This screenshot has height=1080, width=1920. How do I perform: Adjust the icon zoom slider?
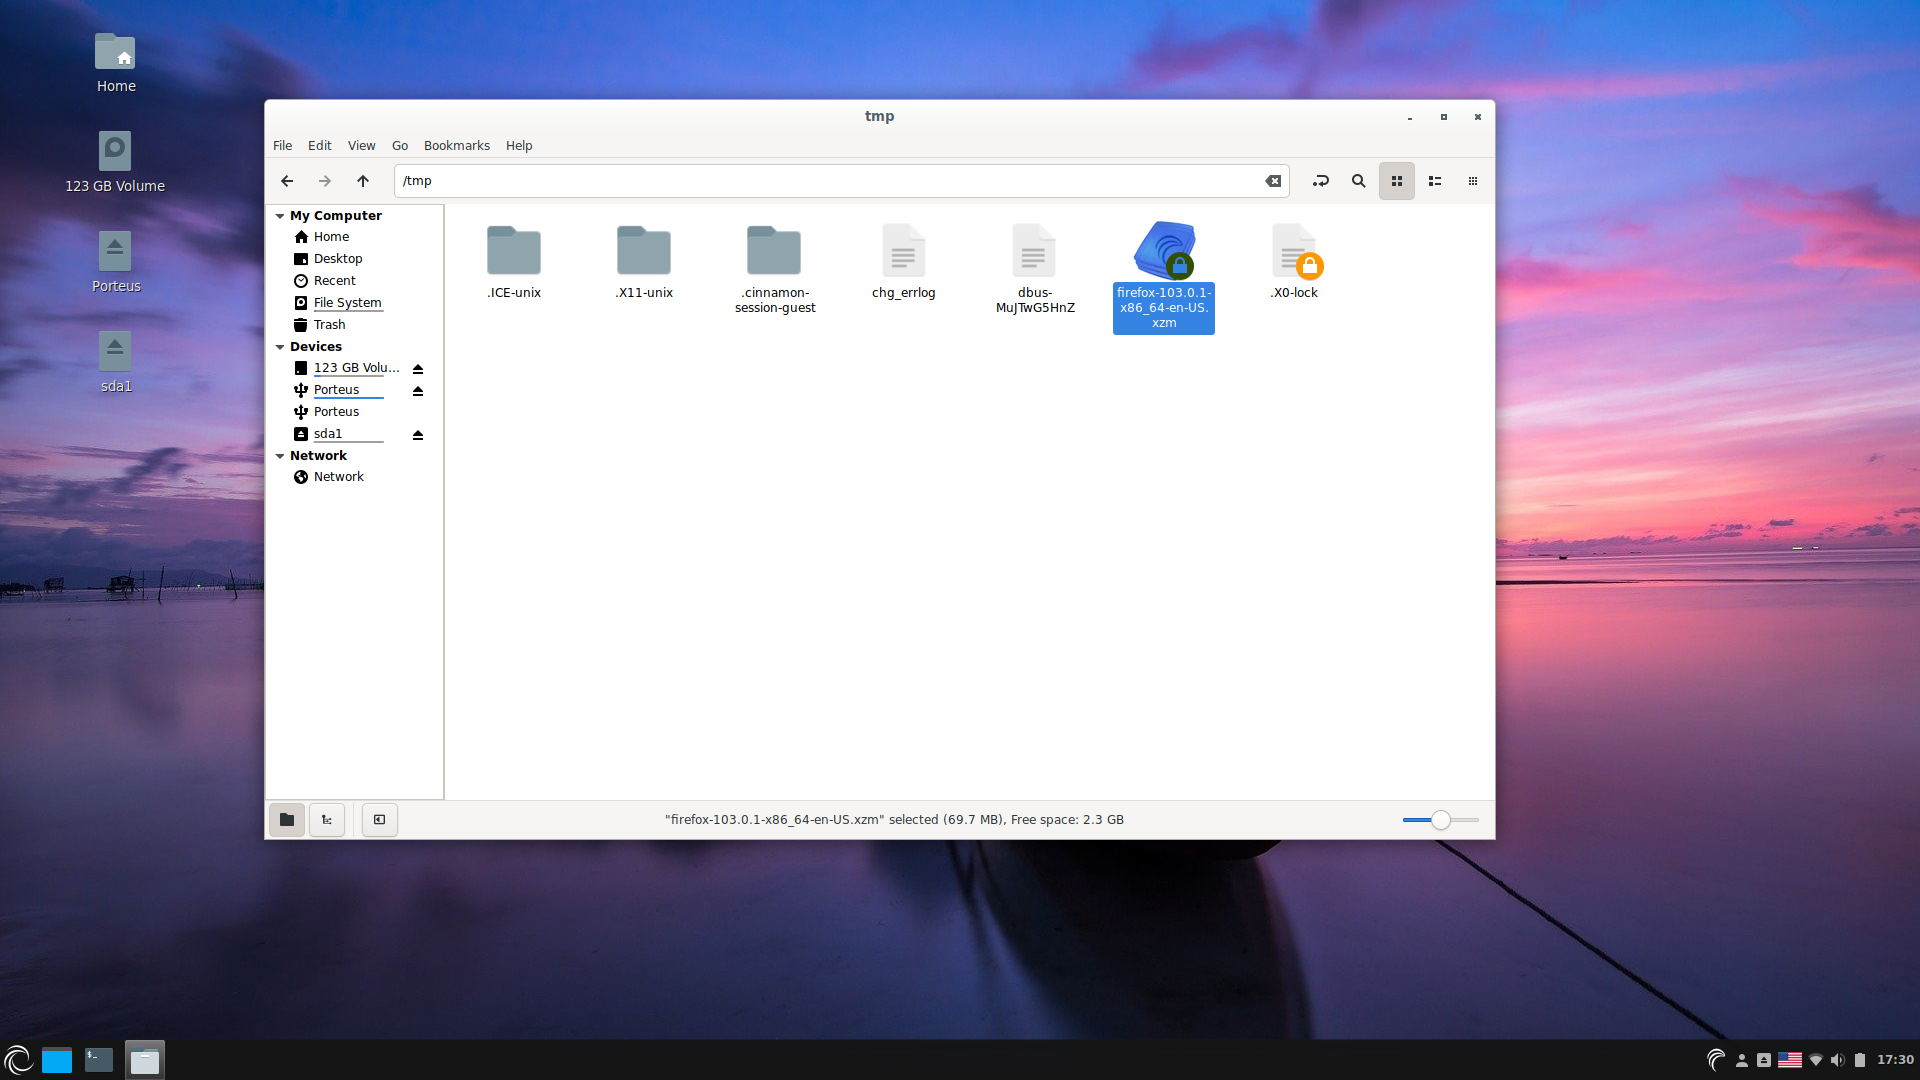pos(1440,820)
